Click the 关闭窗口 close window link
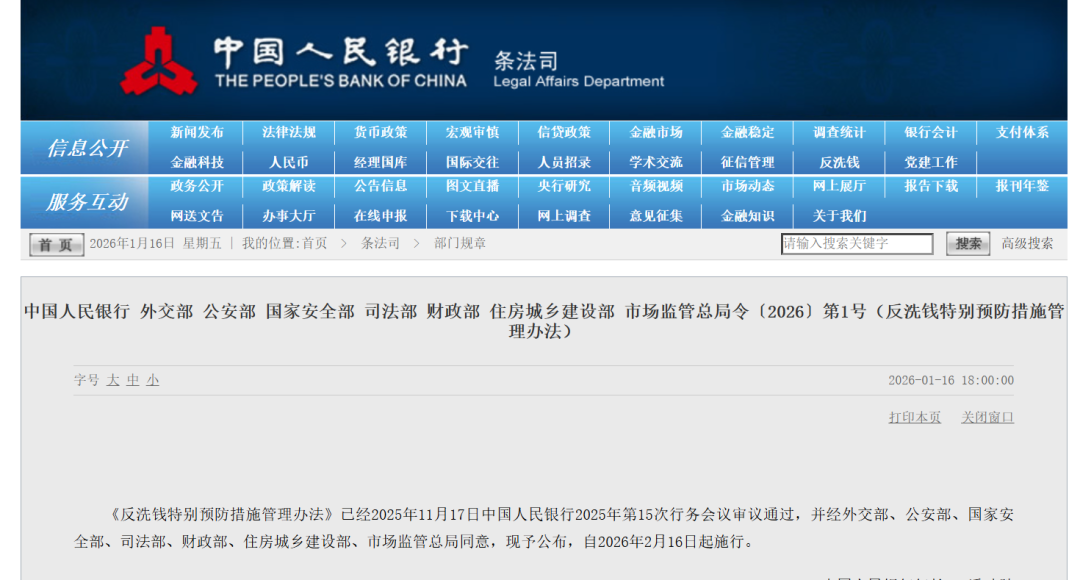Image resolution: width=1080 pixels, height=580 pixels. coord(987,418)
